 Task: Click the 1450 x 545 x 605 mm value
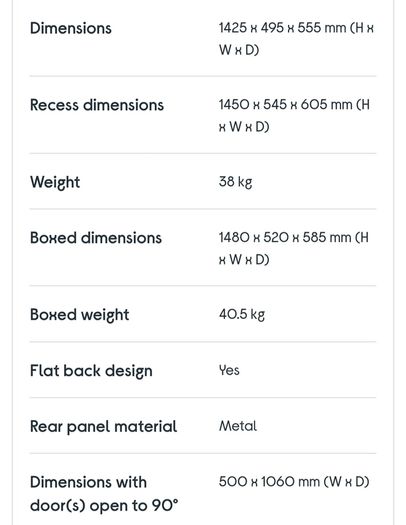coord(294,116)
